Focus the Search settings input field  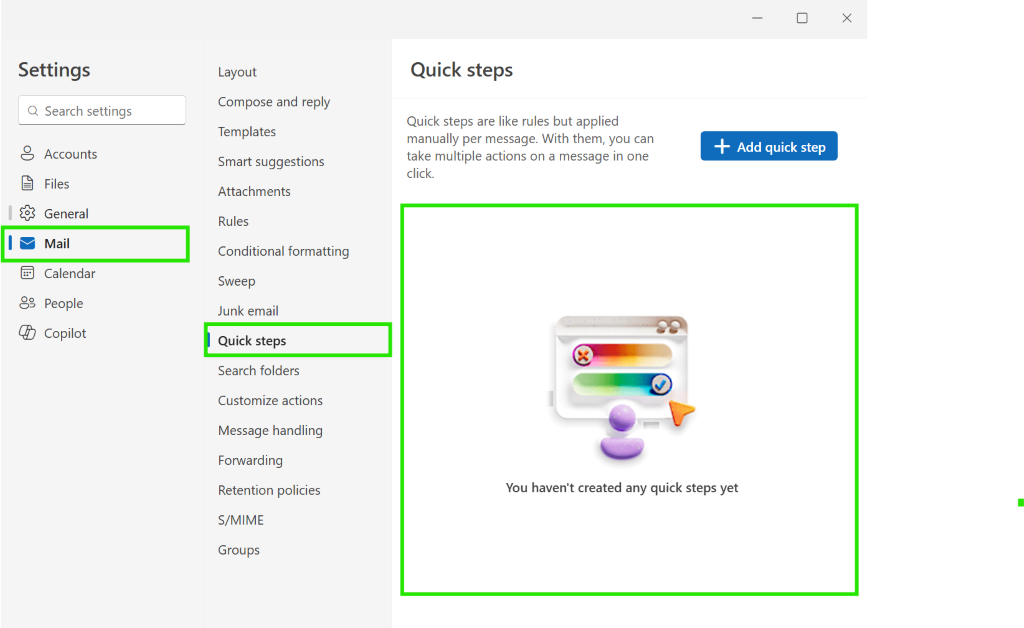(102, 110)
